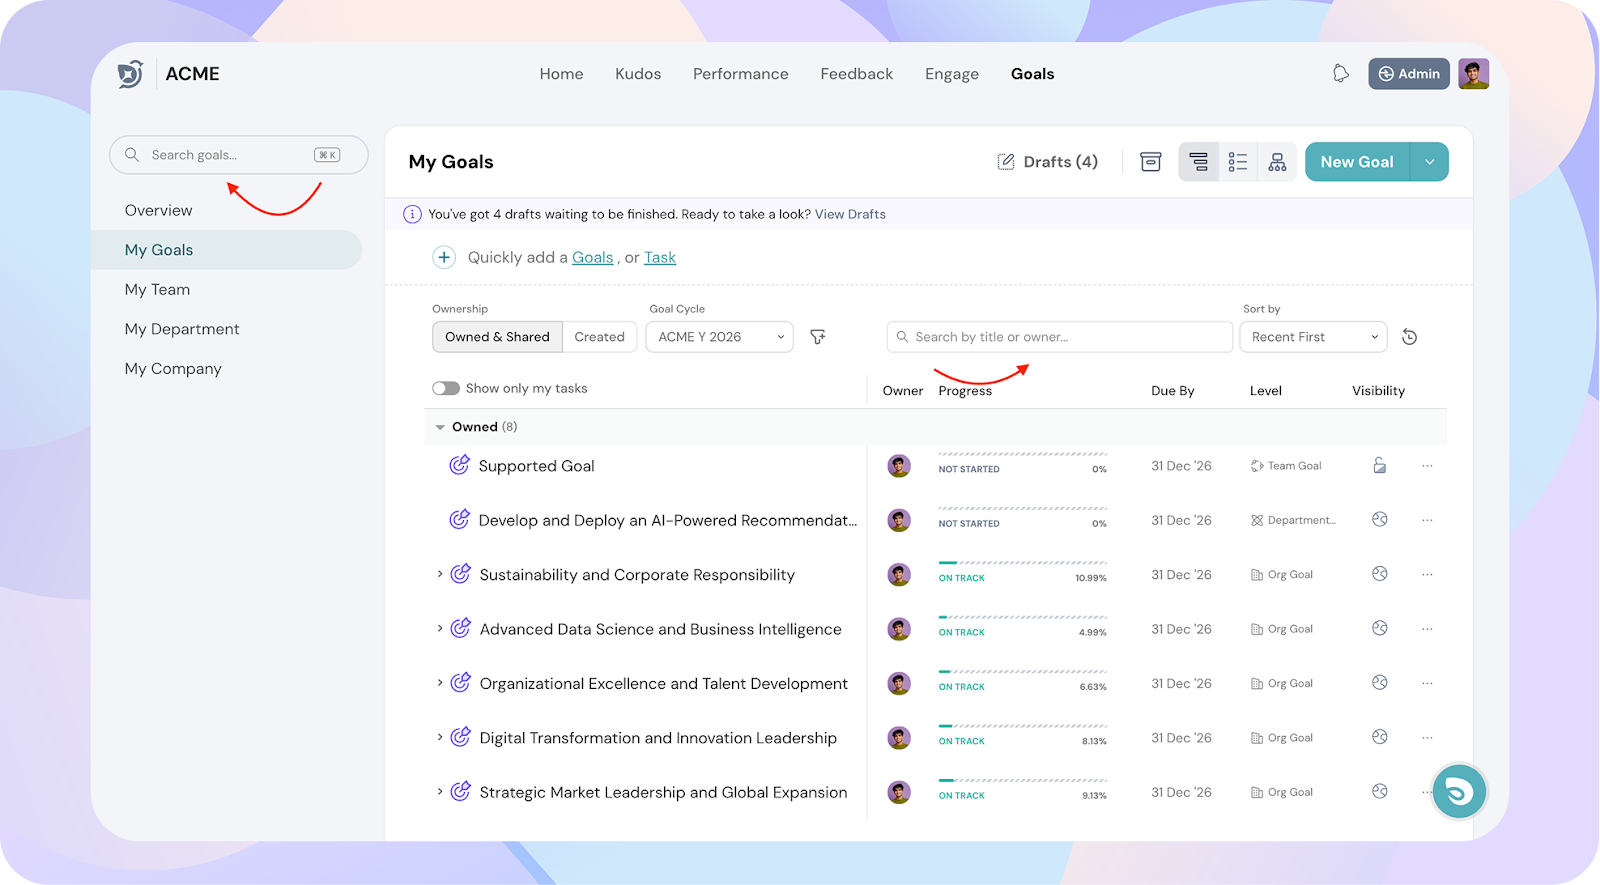
Task: Click the visibility globe icon for Sustainability goal
Action: coord(1380,574)
